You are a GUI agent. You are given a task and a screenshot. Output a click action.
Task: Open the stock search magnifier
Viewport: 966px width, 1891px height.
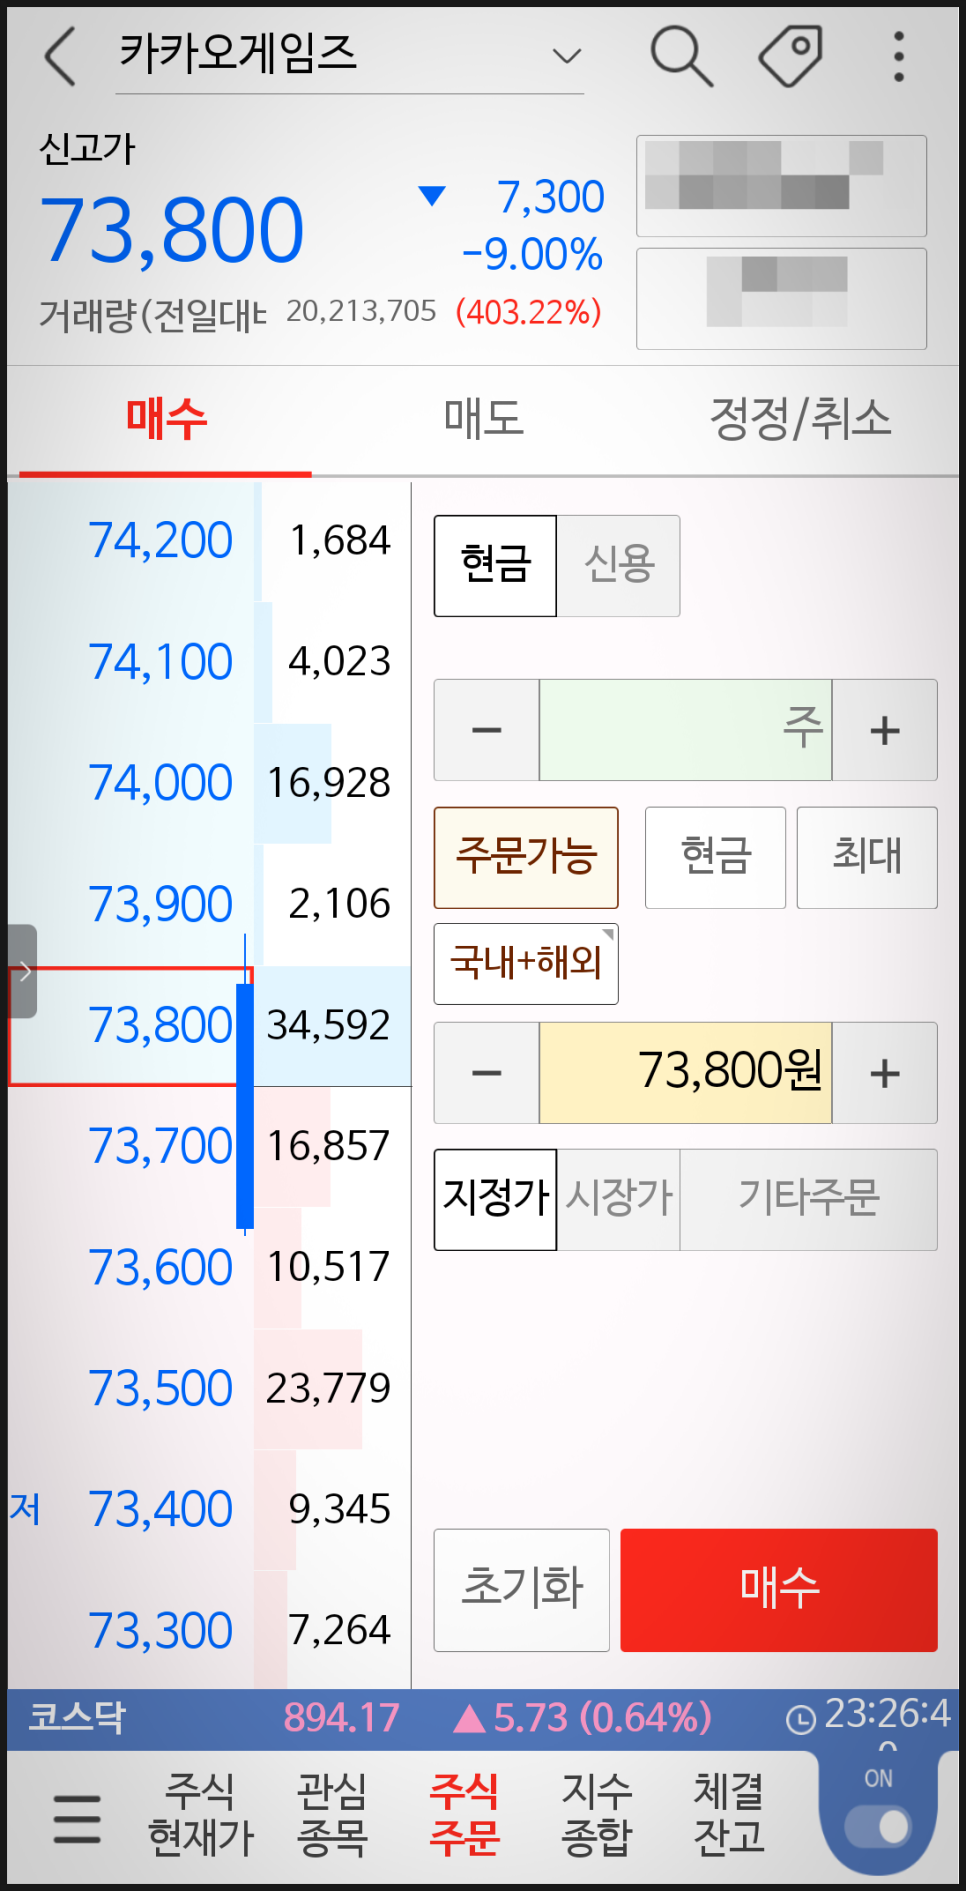click(x=681, y=55)
